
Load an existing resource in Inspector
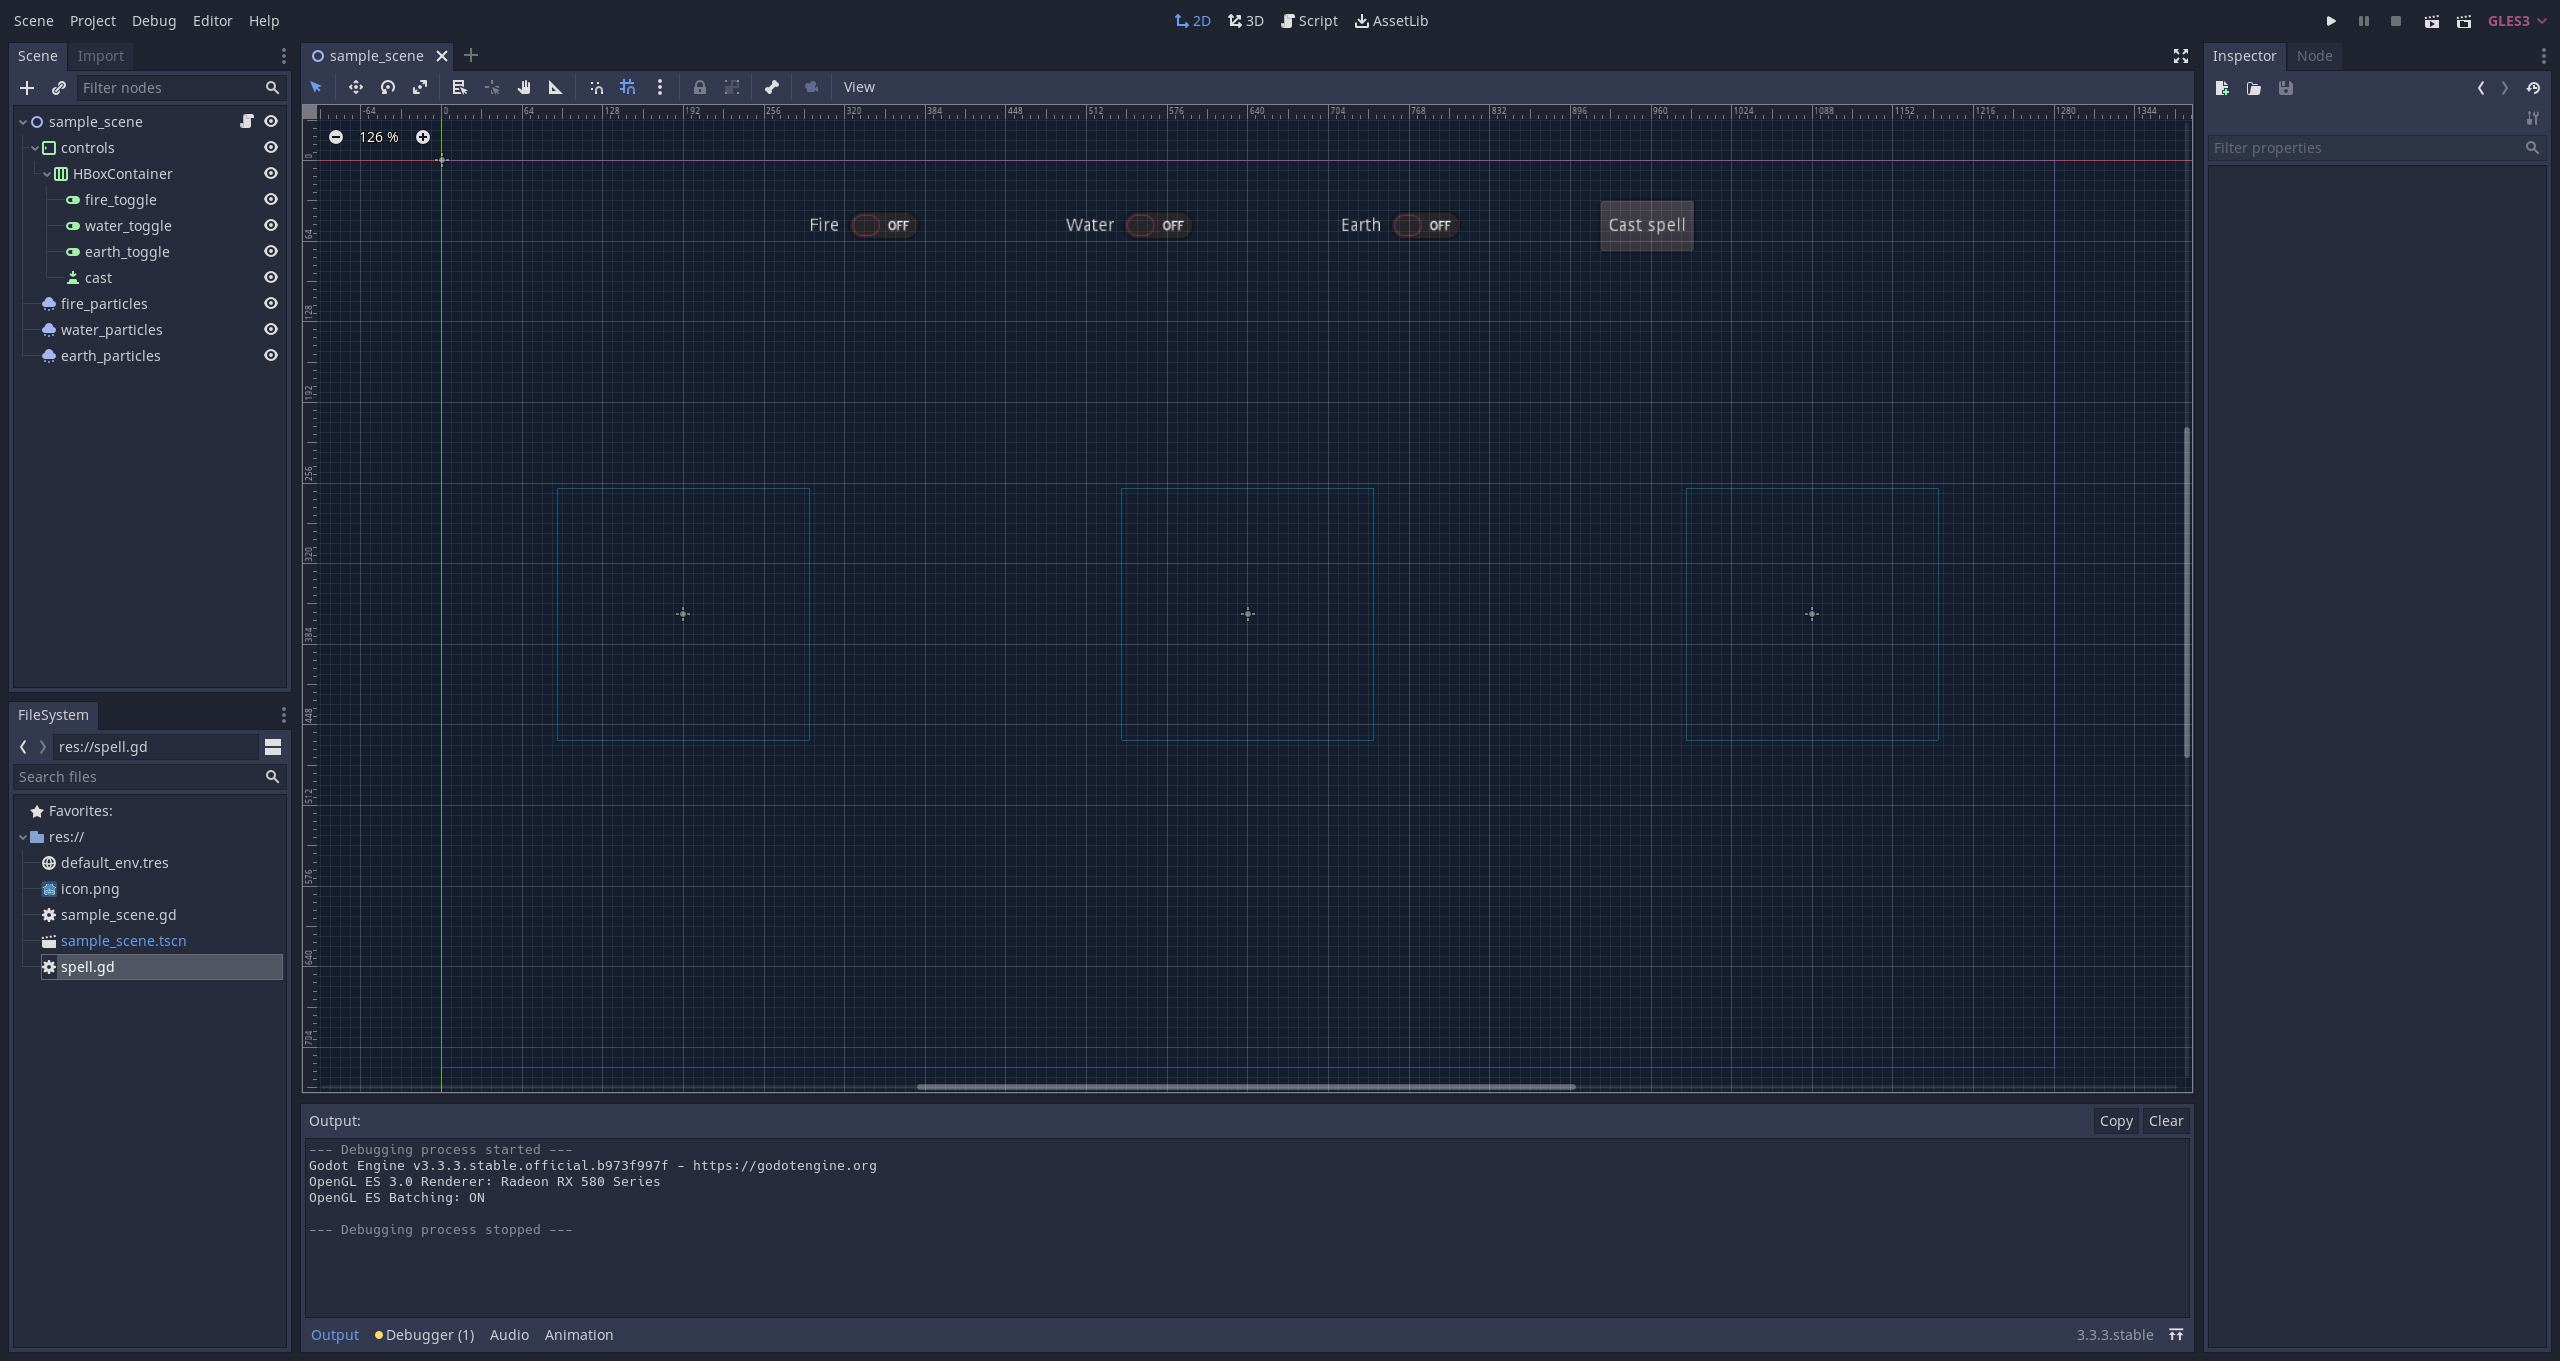coord(2254,88)
